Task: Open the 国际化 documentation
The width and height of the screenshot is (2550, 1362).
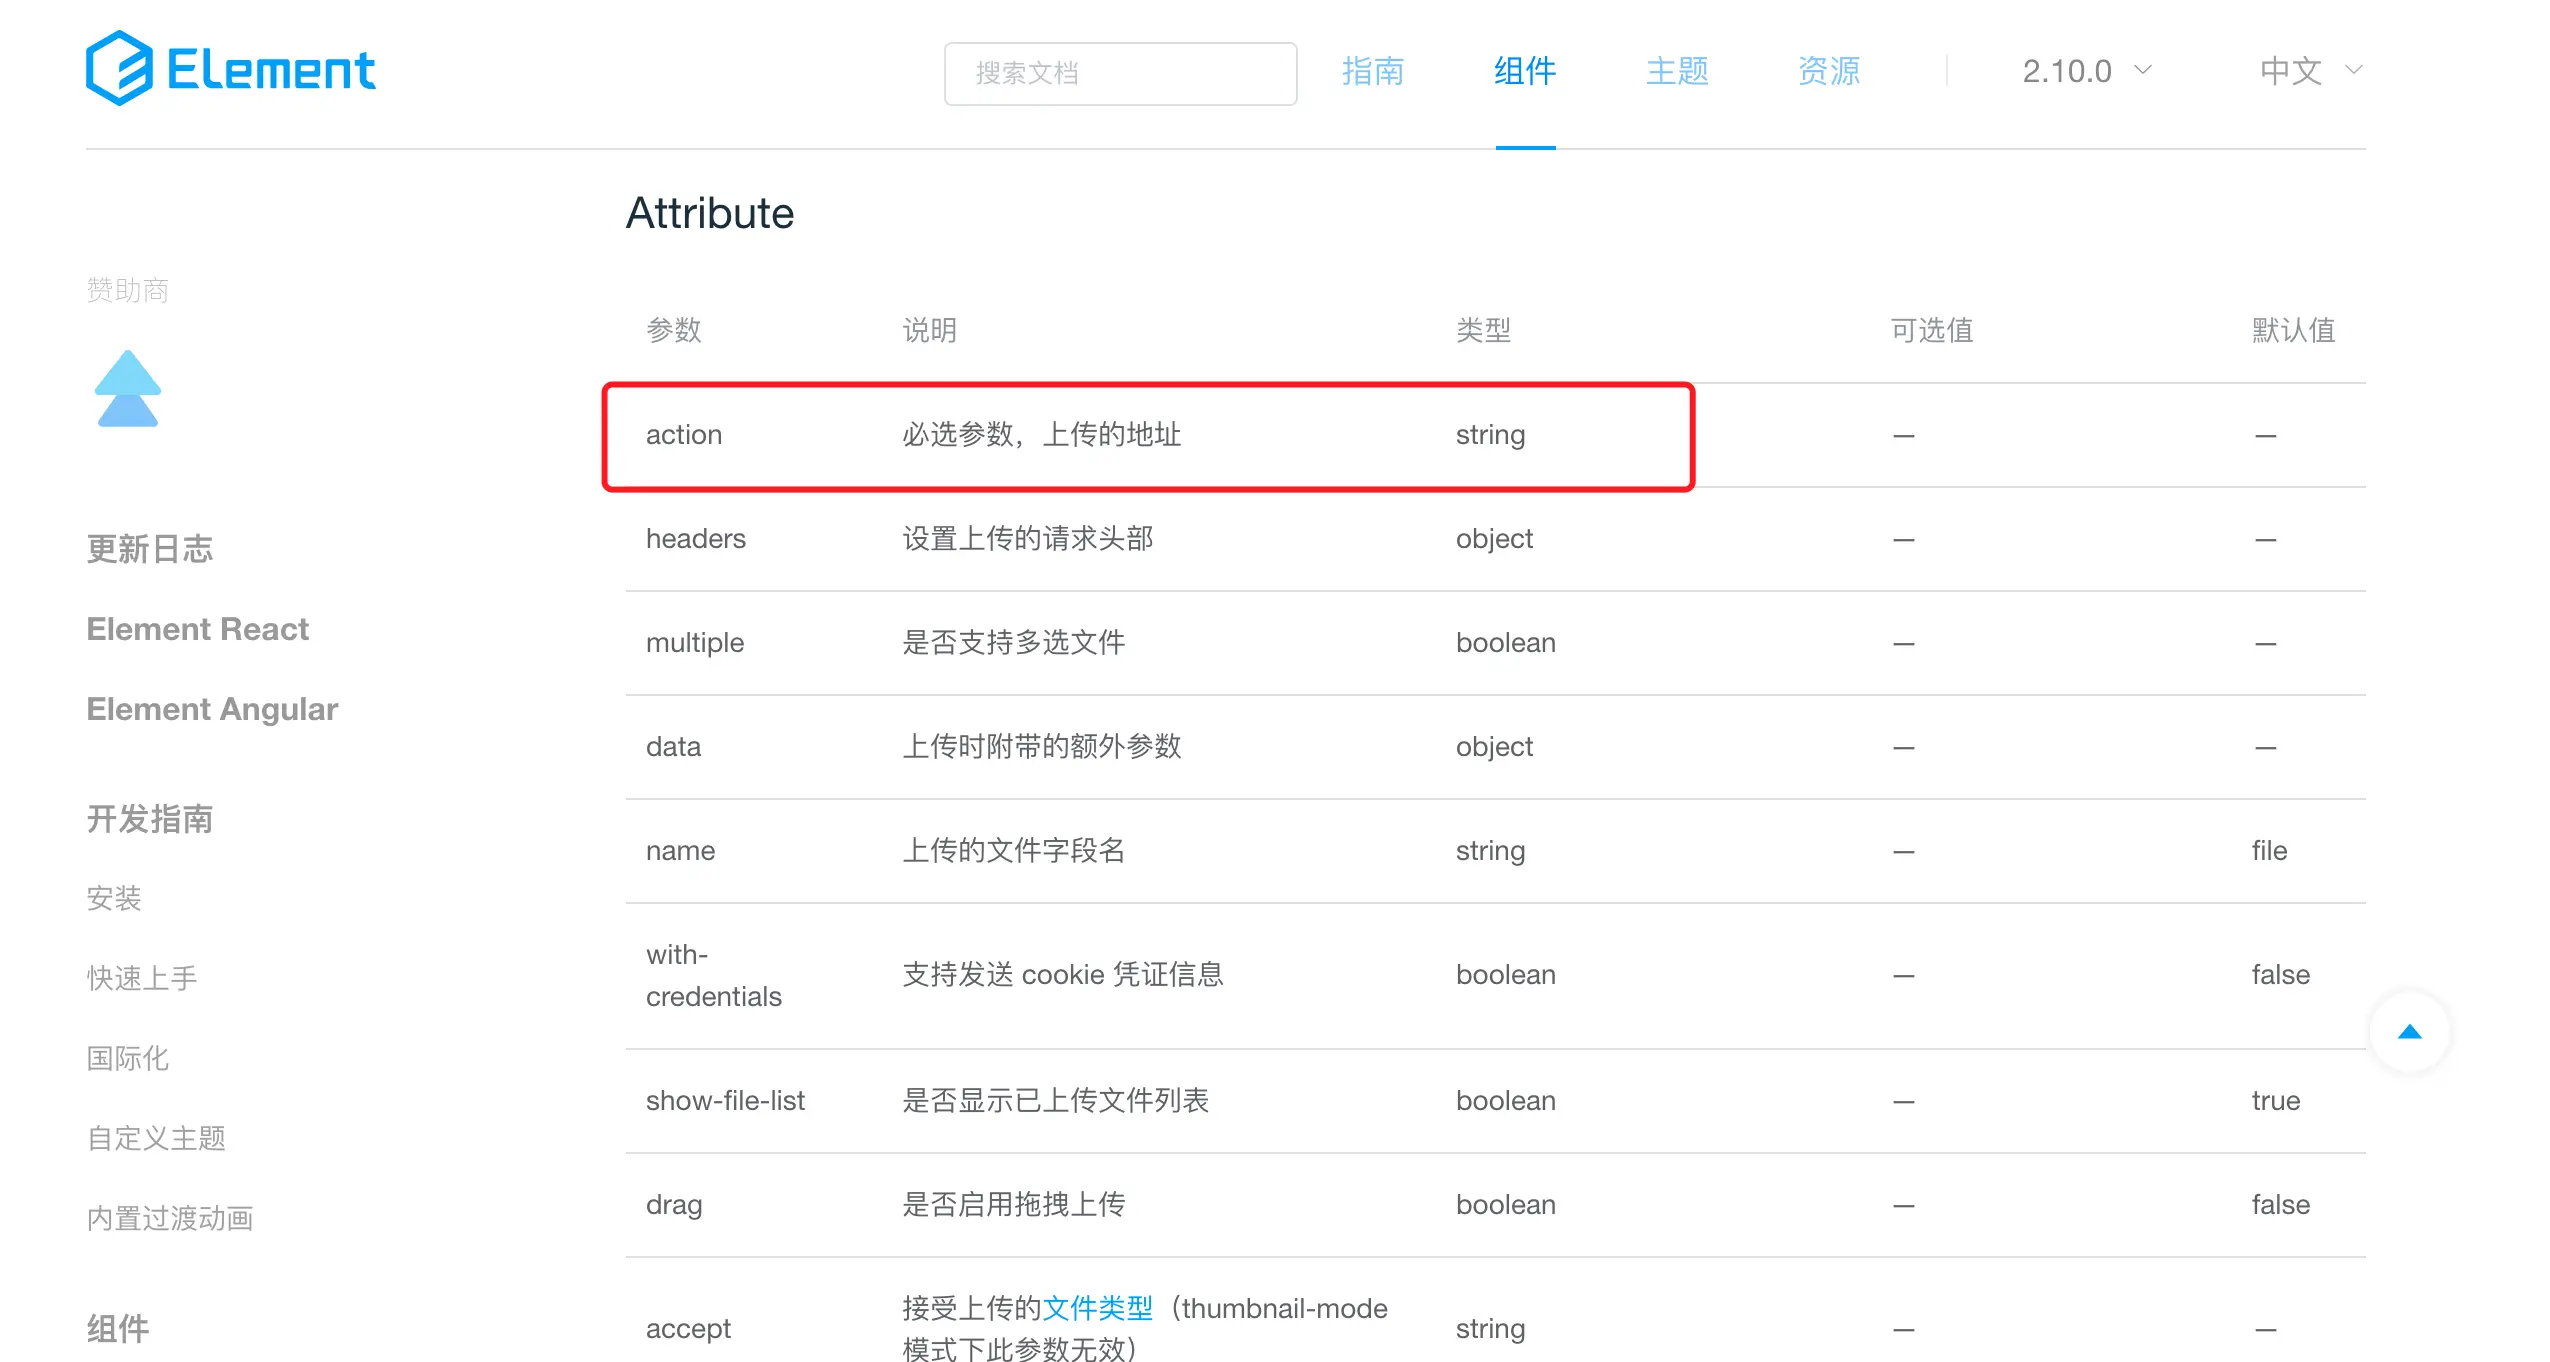Action: (127, 1058)
